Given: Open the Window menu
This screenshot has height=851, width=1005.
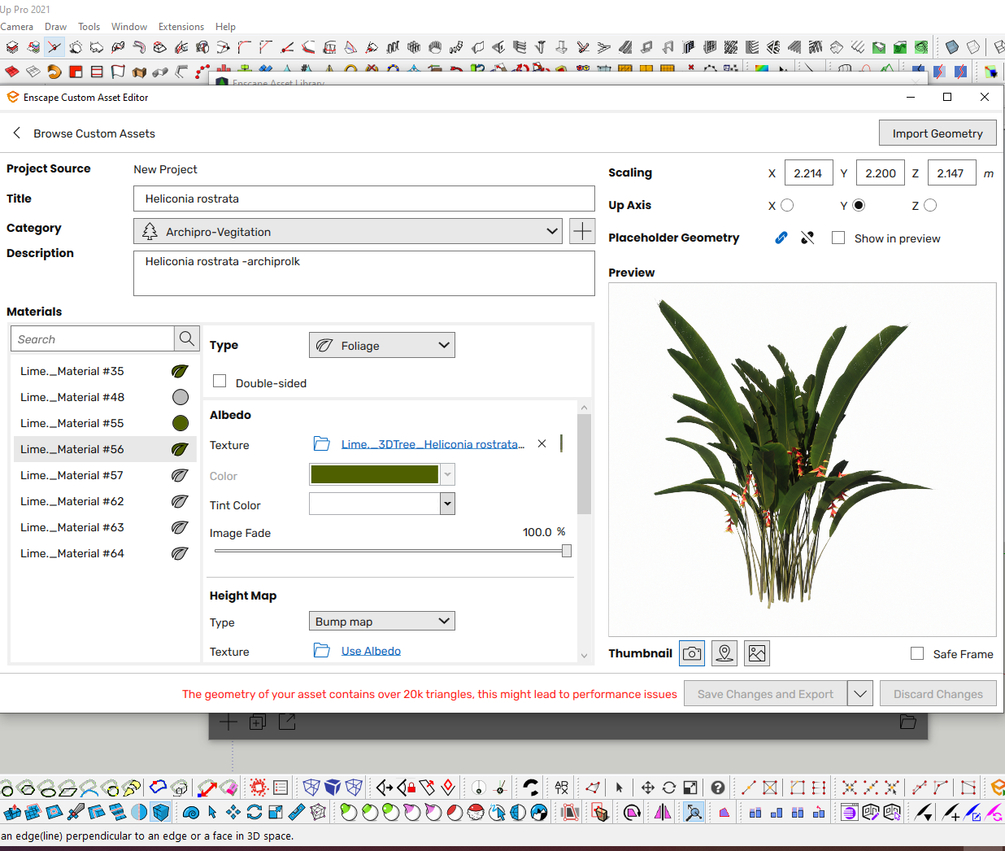Looking at the screenshot, I should pos(129,26).
